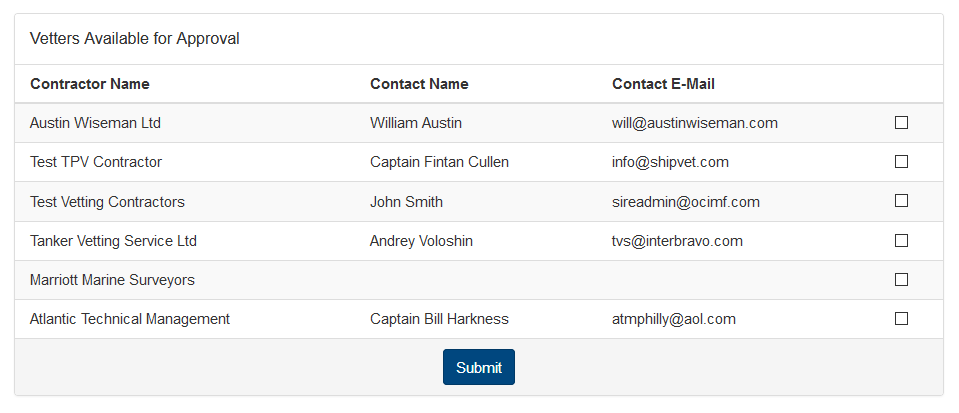
Task: Click the Submit button
Action: pos(479,367)
